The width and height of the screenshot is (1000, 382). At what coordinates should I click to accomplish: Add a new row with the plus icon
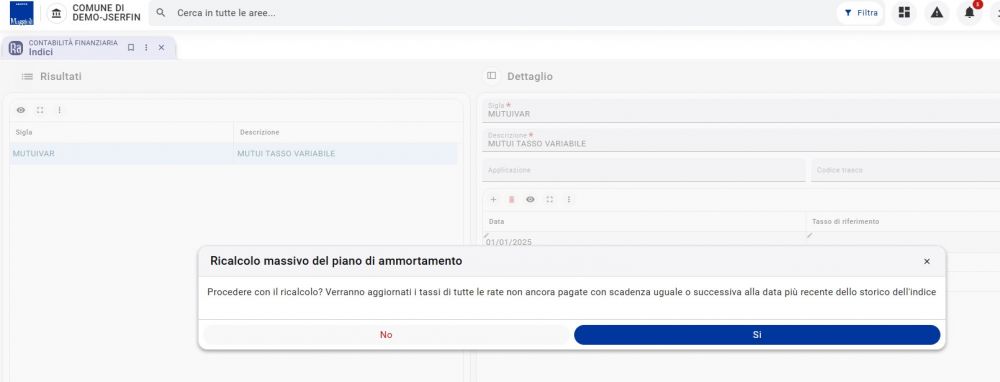click(x=493, y=200)
